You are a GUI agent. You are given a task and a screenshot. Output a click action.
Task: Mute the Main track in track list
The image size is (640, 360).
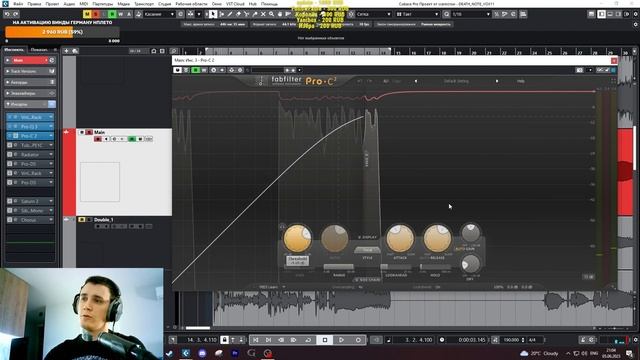tap(82, 132)
